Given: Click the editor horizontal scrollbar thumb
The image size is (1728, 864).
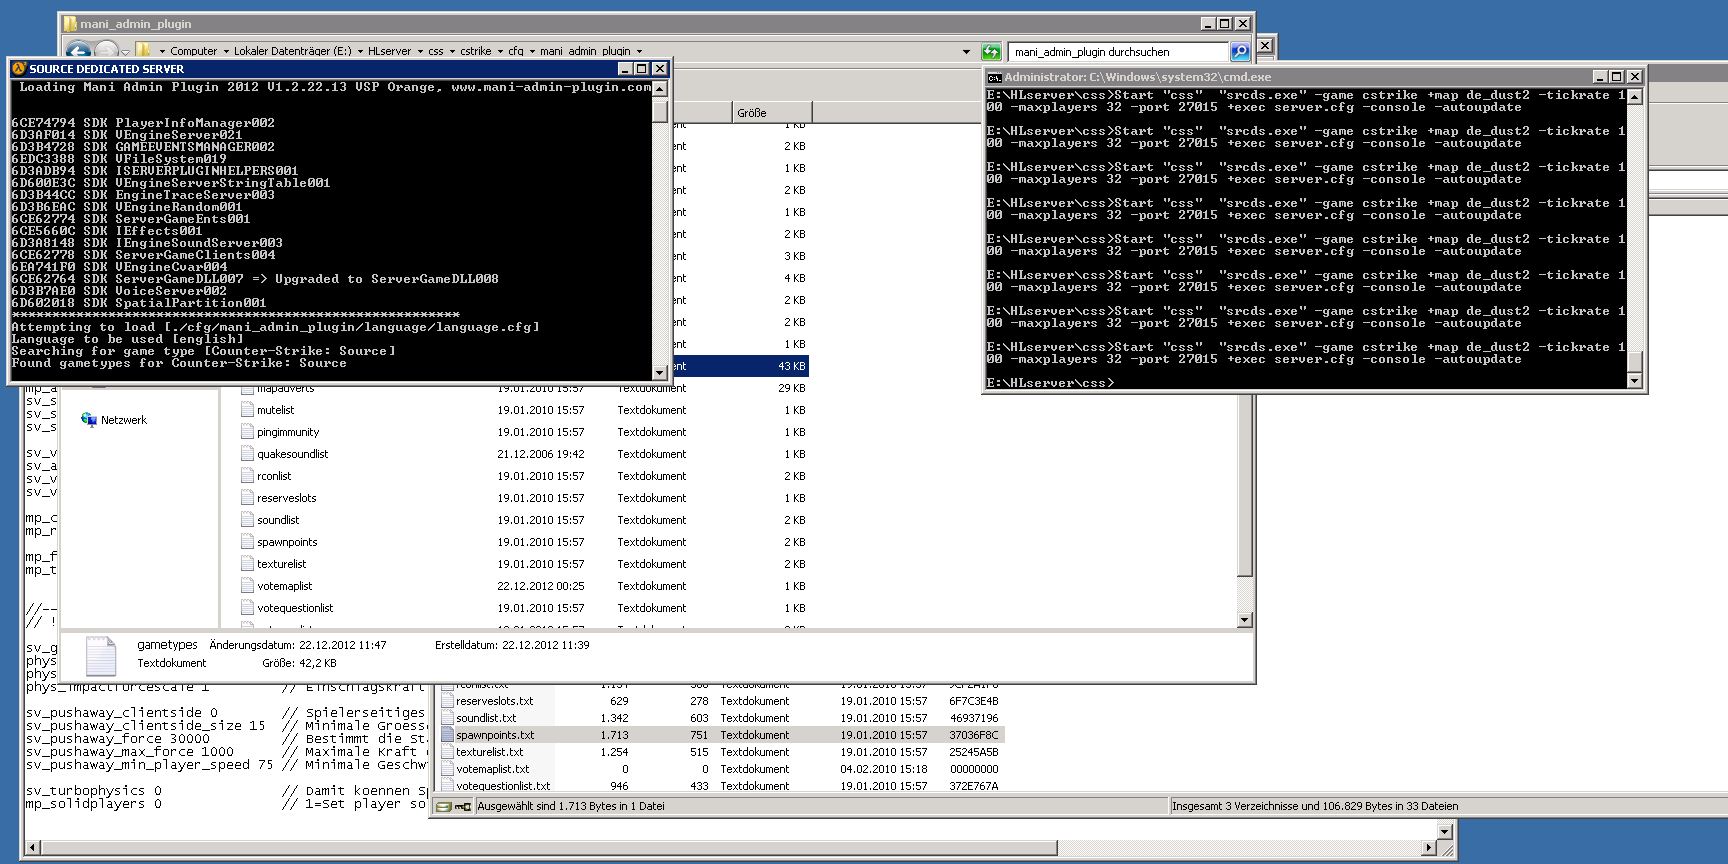Looking at the screenshot, I should pyautogui.click(x=549, y=848).
